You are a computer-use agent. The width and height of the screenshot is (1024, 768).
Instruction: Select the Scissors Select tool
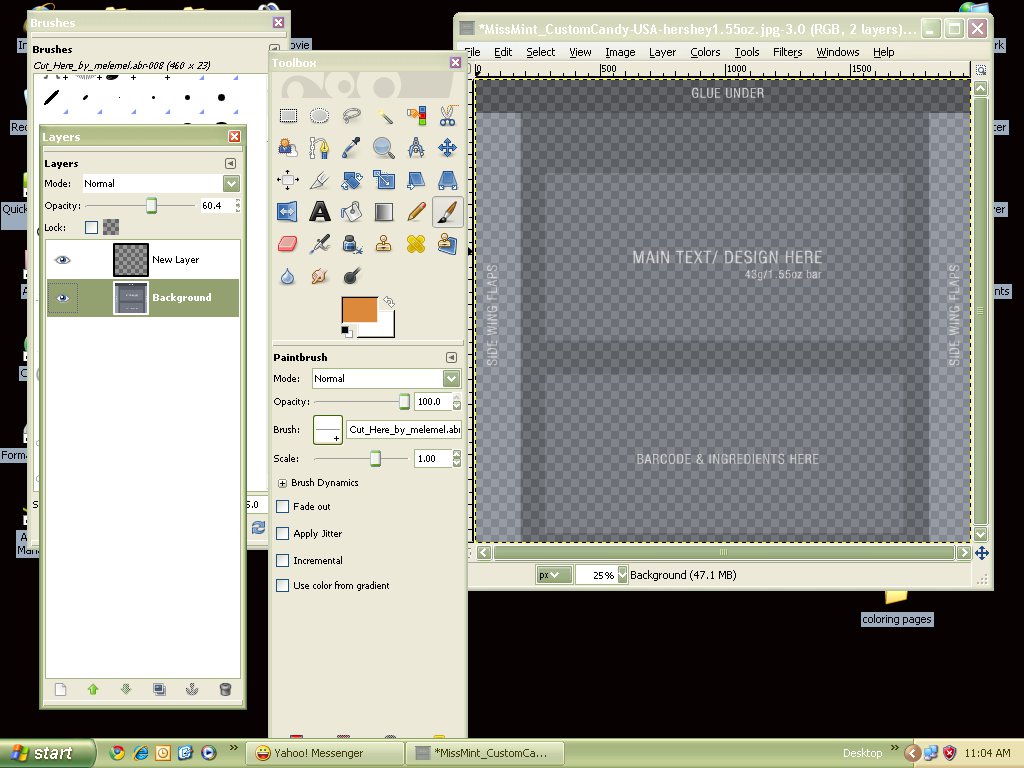click(447, 116)
